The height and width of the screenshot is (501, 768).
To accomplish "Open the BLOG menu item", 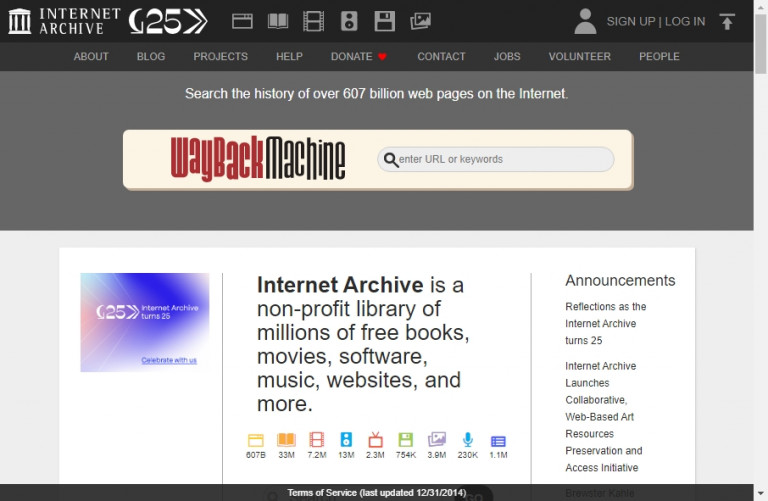I will pos(151,57).
